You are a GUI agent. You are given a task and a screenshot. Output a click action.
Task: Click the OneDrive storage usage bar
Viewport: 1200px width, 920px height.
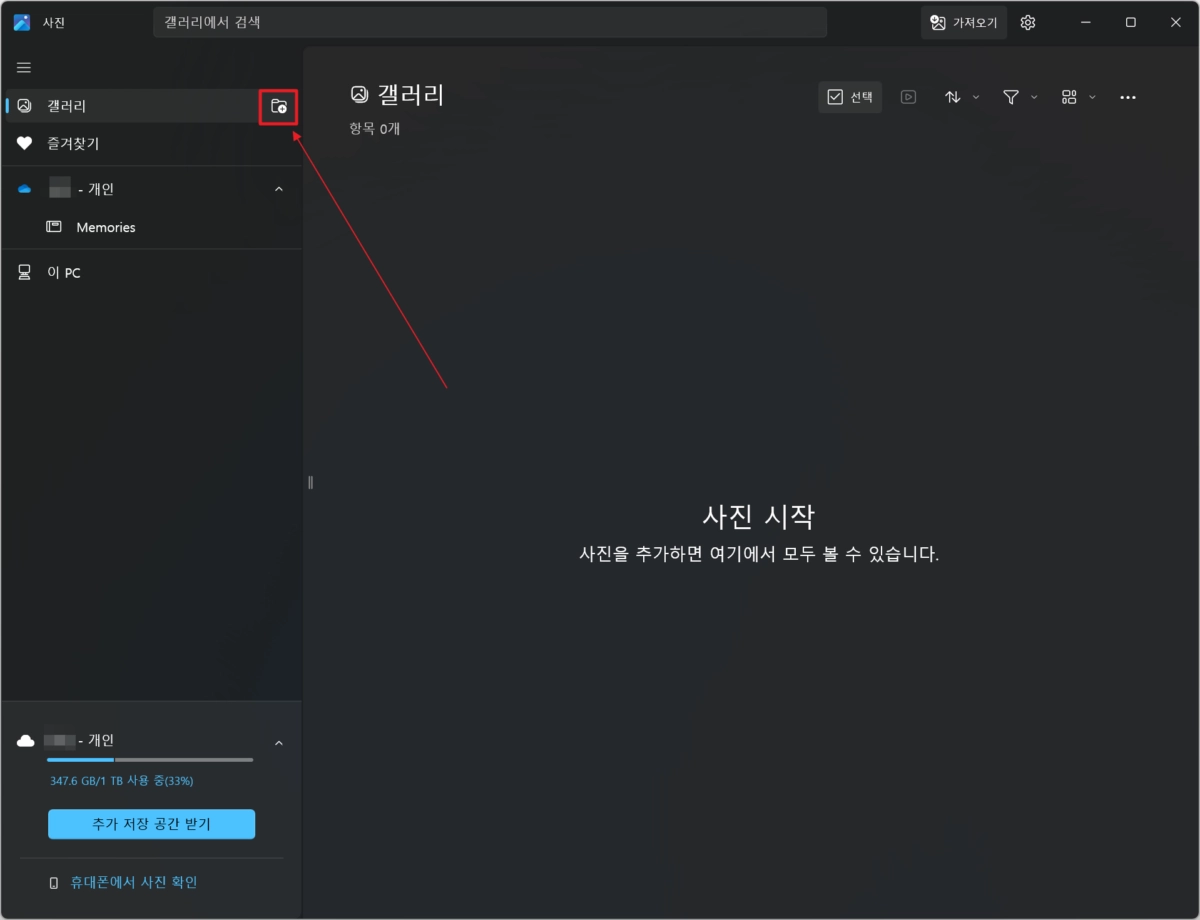[x=150, y=758]
